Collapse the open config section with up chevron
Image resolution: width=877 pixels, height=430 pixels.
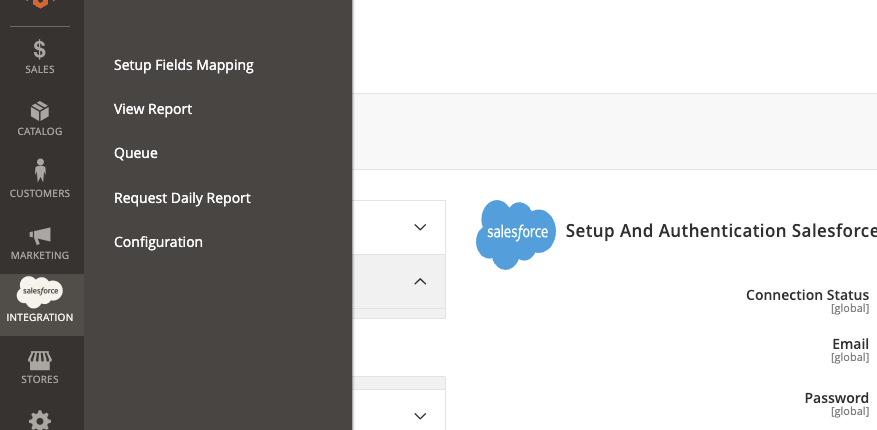[x=420, y=281]
